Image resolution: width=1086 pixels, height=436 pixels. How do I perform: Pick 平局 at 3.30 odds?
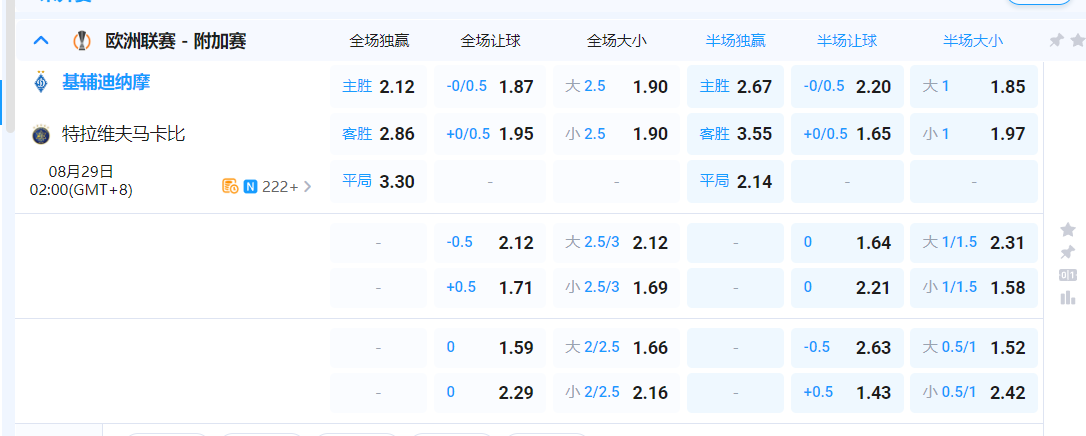tap(378, 182)
